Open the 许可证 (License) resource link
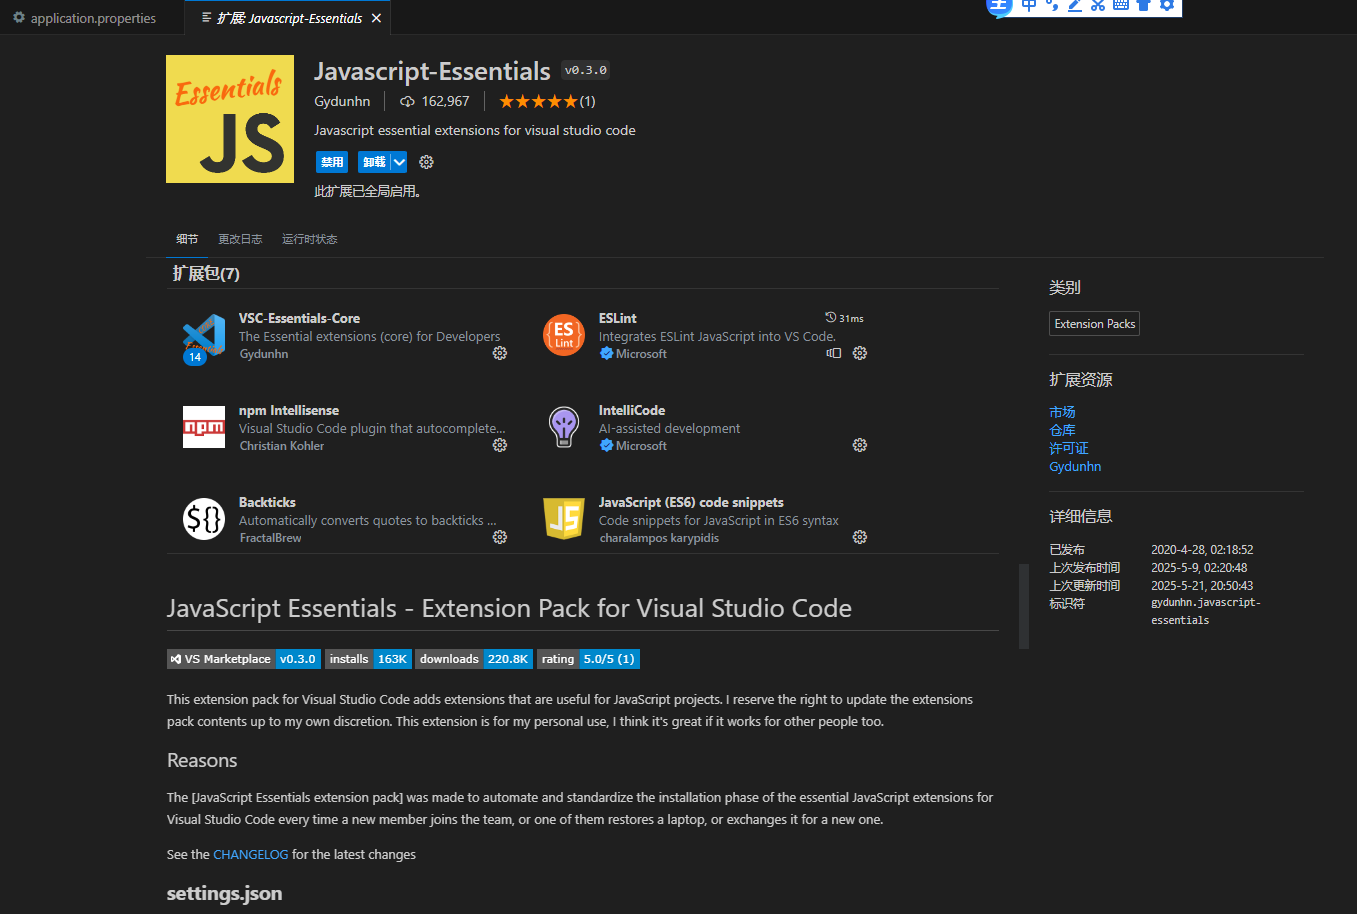This screenshot has width=1357, height=914. point(1069,448)
